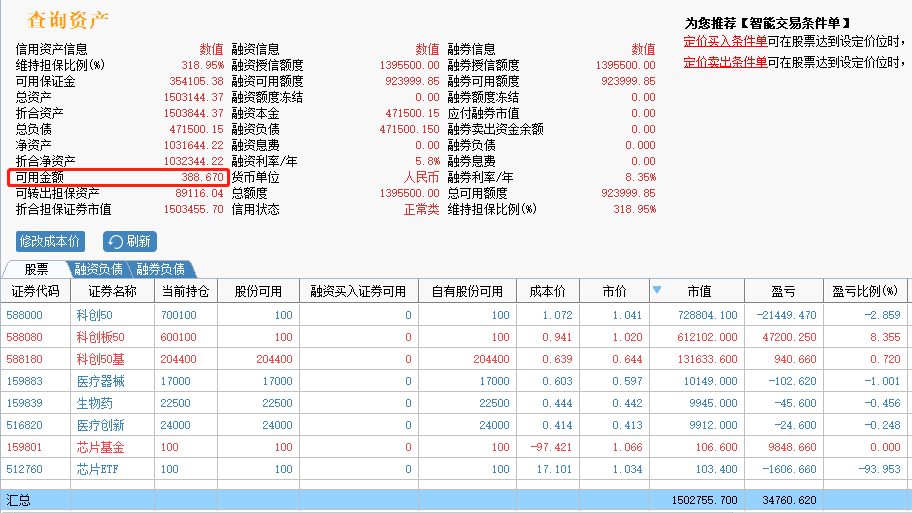Screen dimensions: 912x513
Task: Click the blue sort arrow beside 市值
Action: coord(657,290)
